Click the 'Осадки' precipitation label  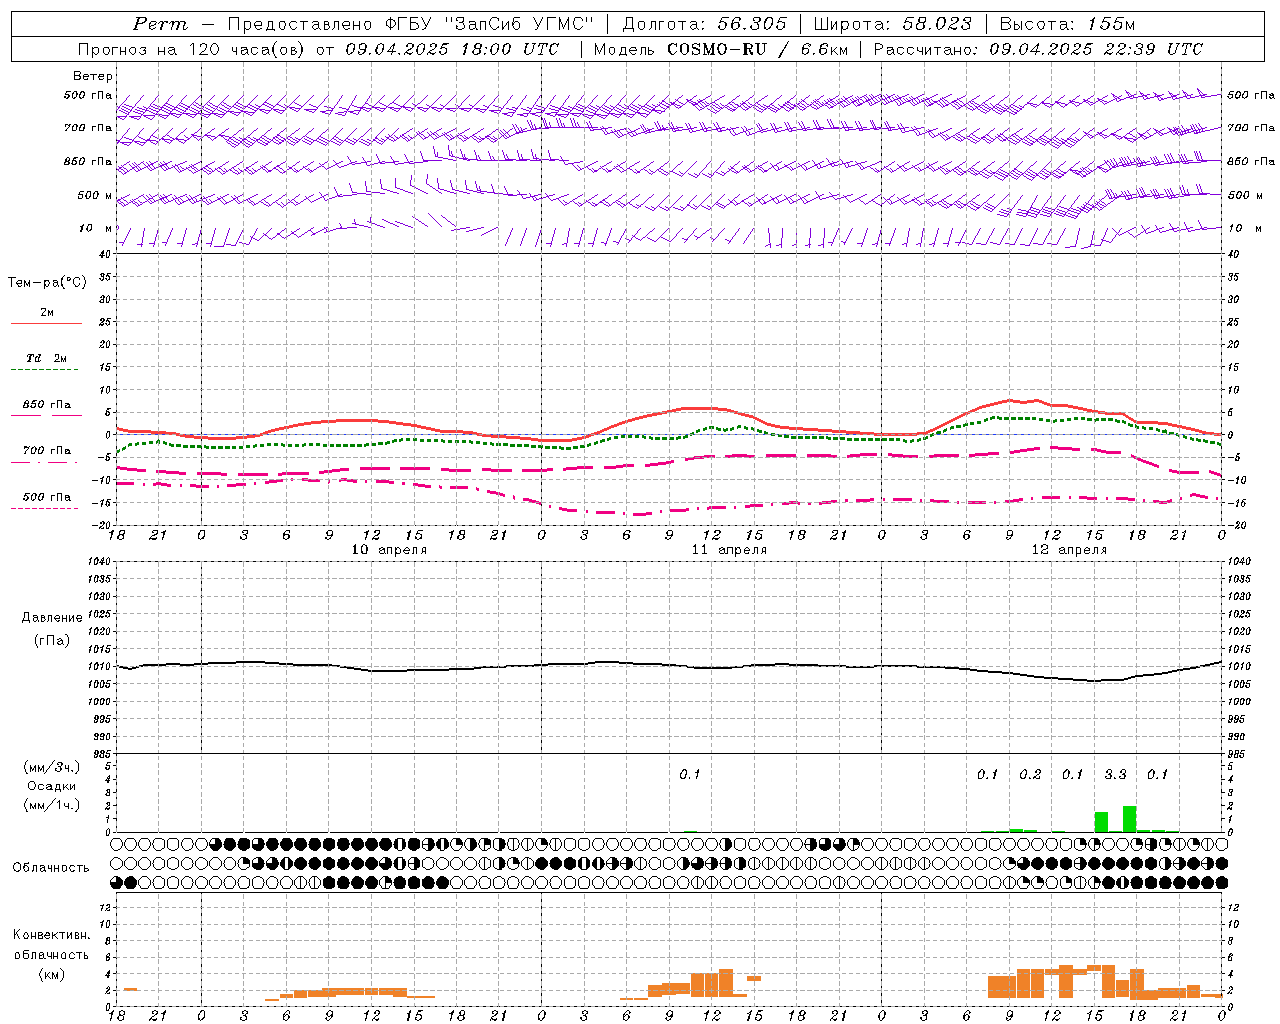[52, 786]
